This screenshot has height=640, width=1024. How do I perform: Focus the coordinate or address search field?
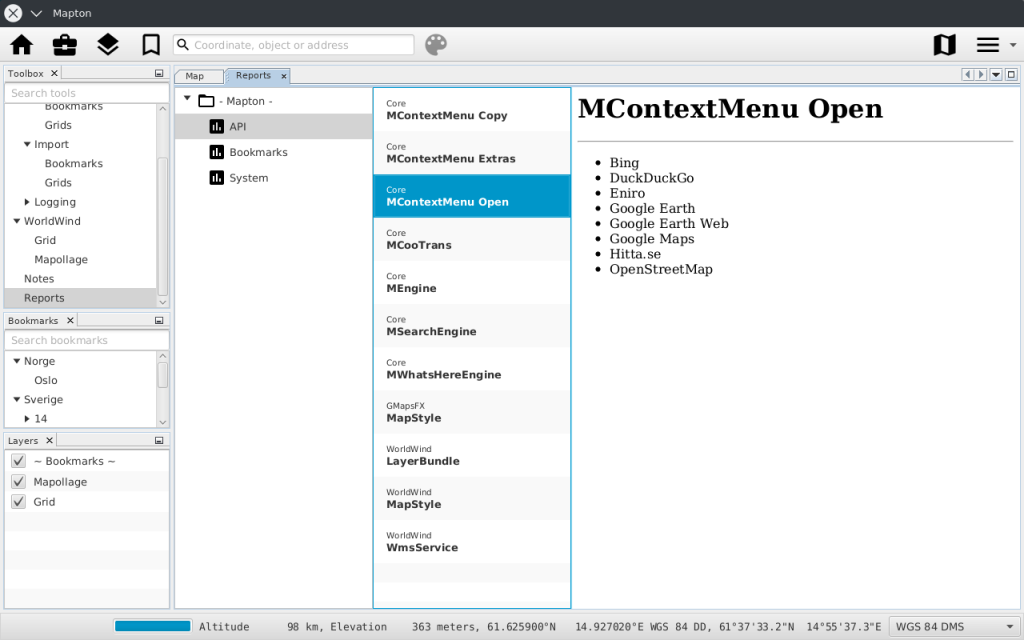[x=293, y=45]
